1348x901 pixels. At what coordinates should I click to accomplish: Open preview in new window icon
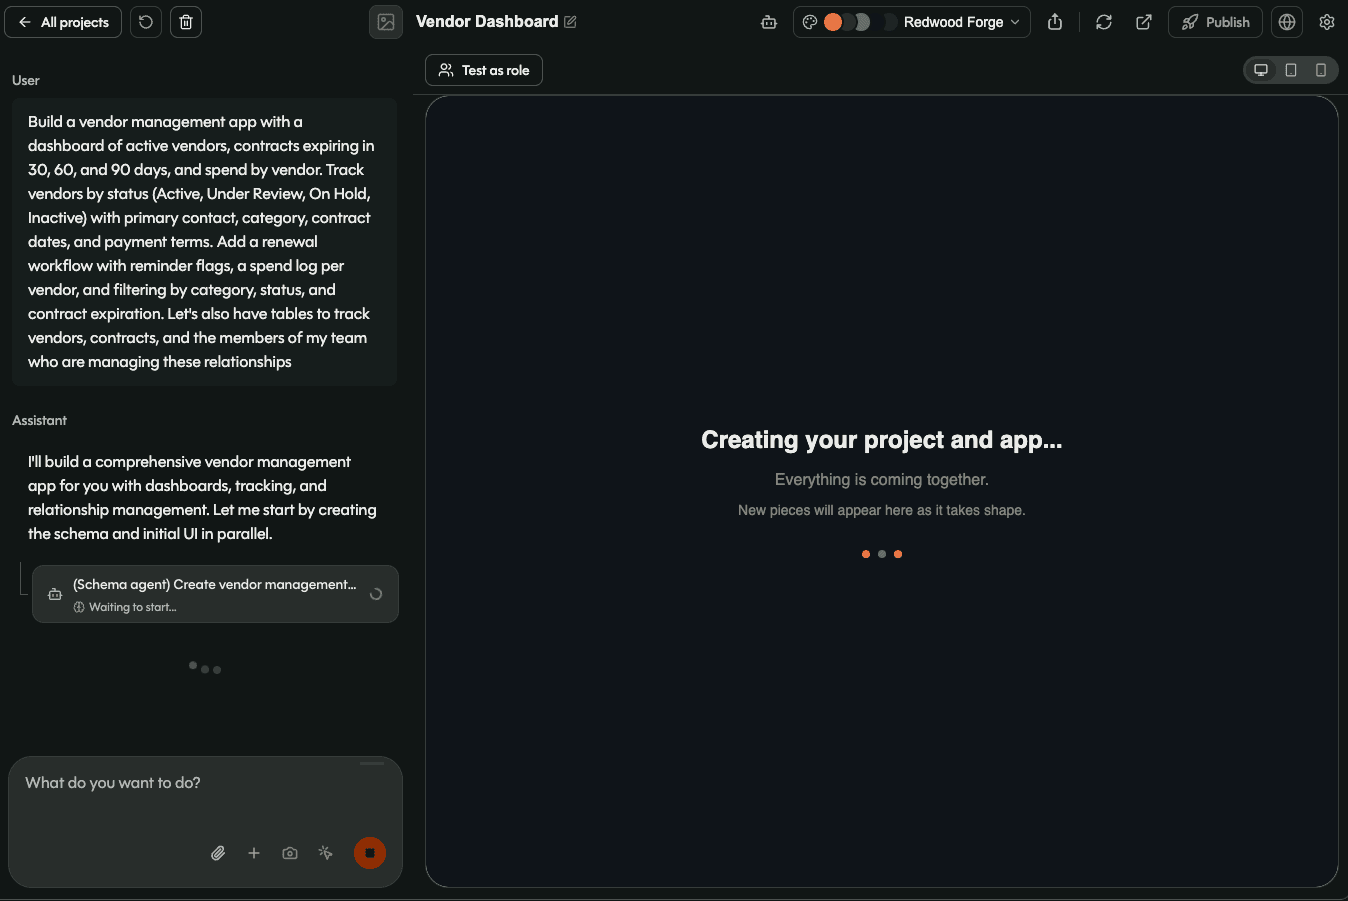[1144, 22]
